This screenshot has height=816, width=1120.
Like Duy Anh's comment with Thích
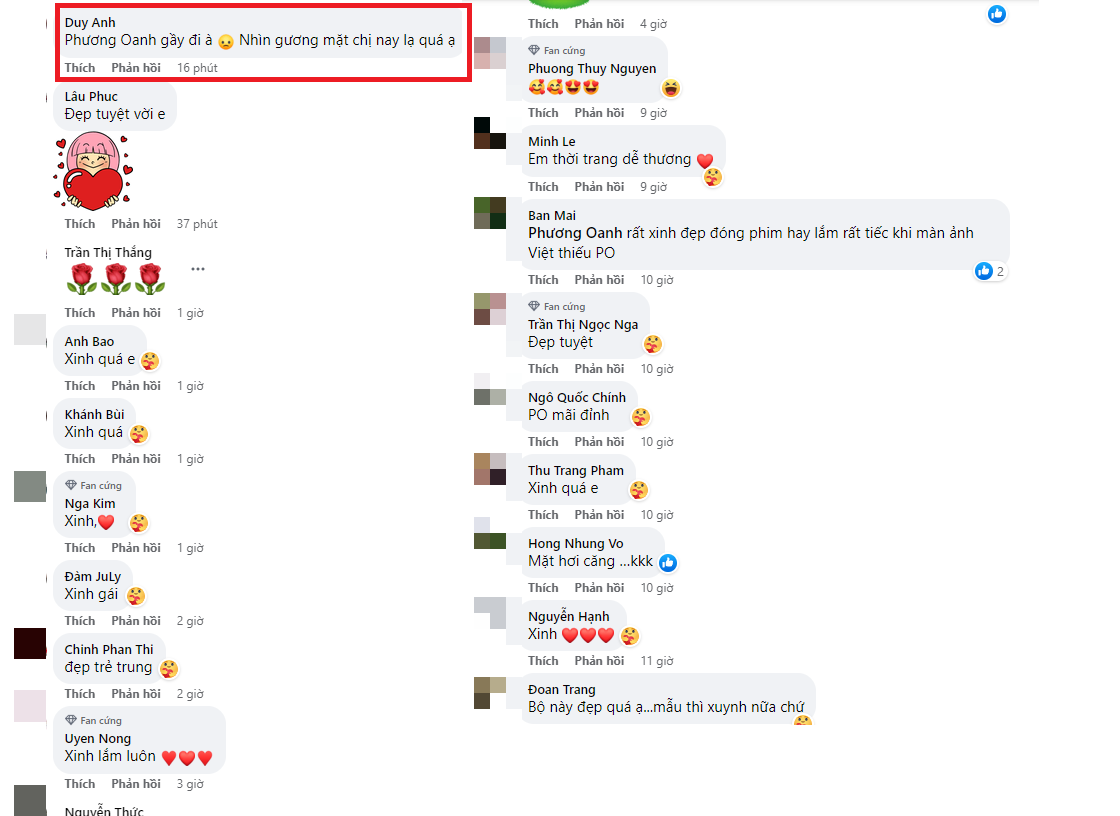(79, 68)
